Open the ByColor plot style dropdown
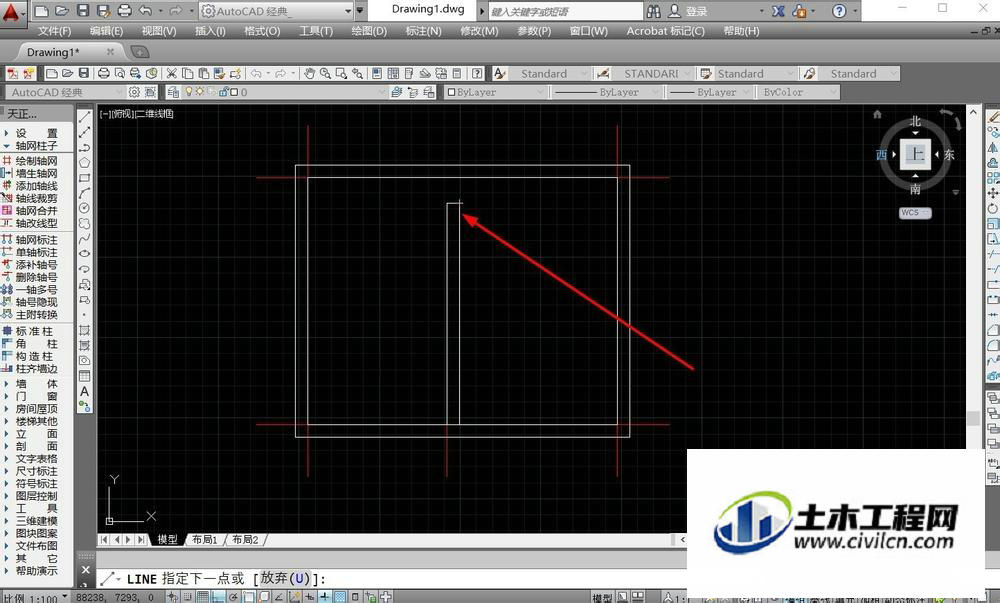 (x=798, y=92)
